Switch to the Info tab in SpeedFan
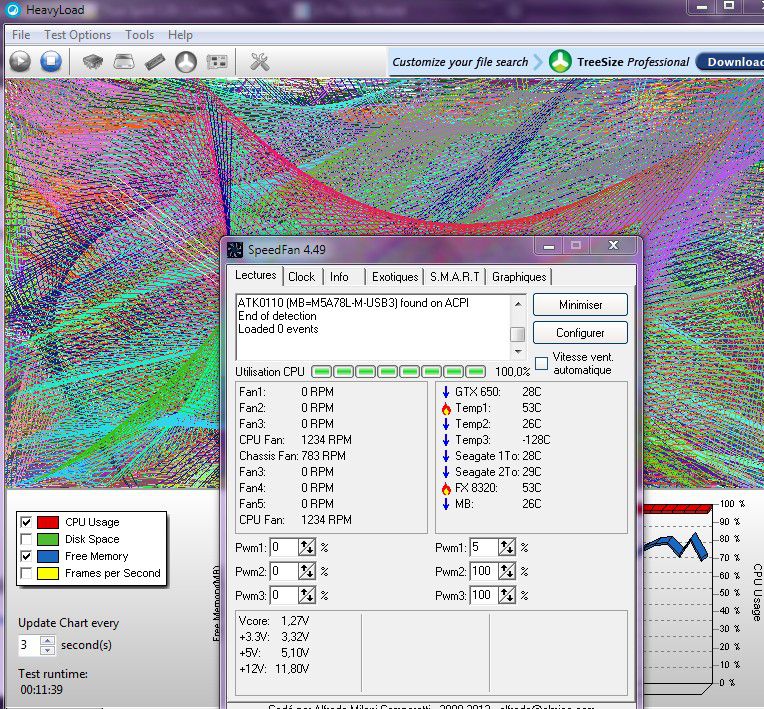Viewport: 764px width, 709px height. [339, 277]
